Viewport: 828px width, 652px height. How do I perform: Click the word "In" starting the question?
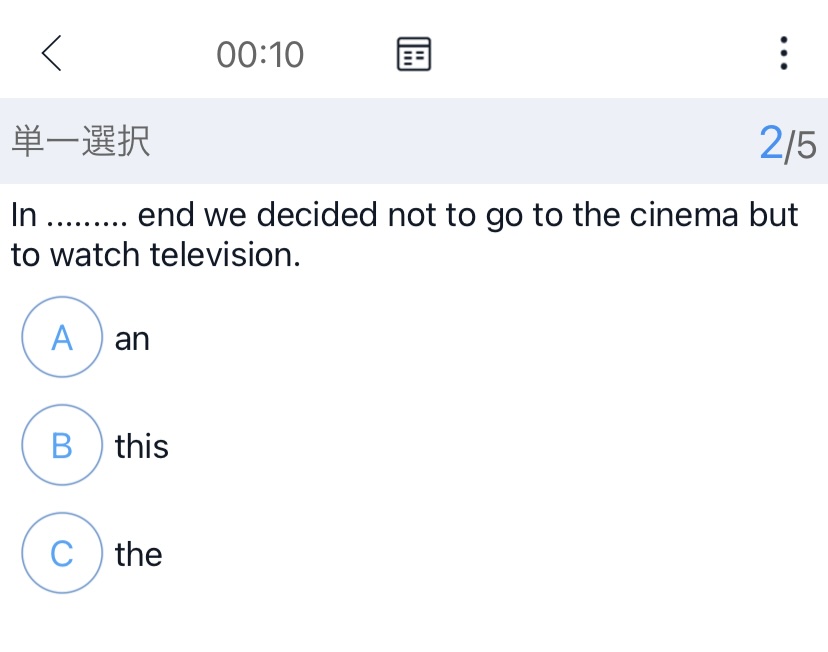click(24, 215)
